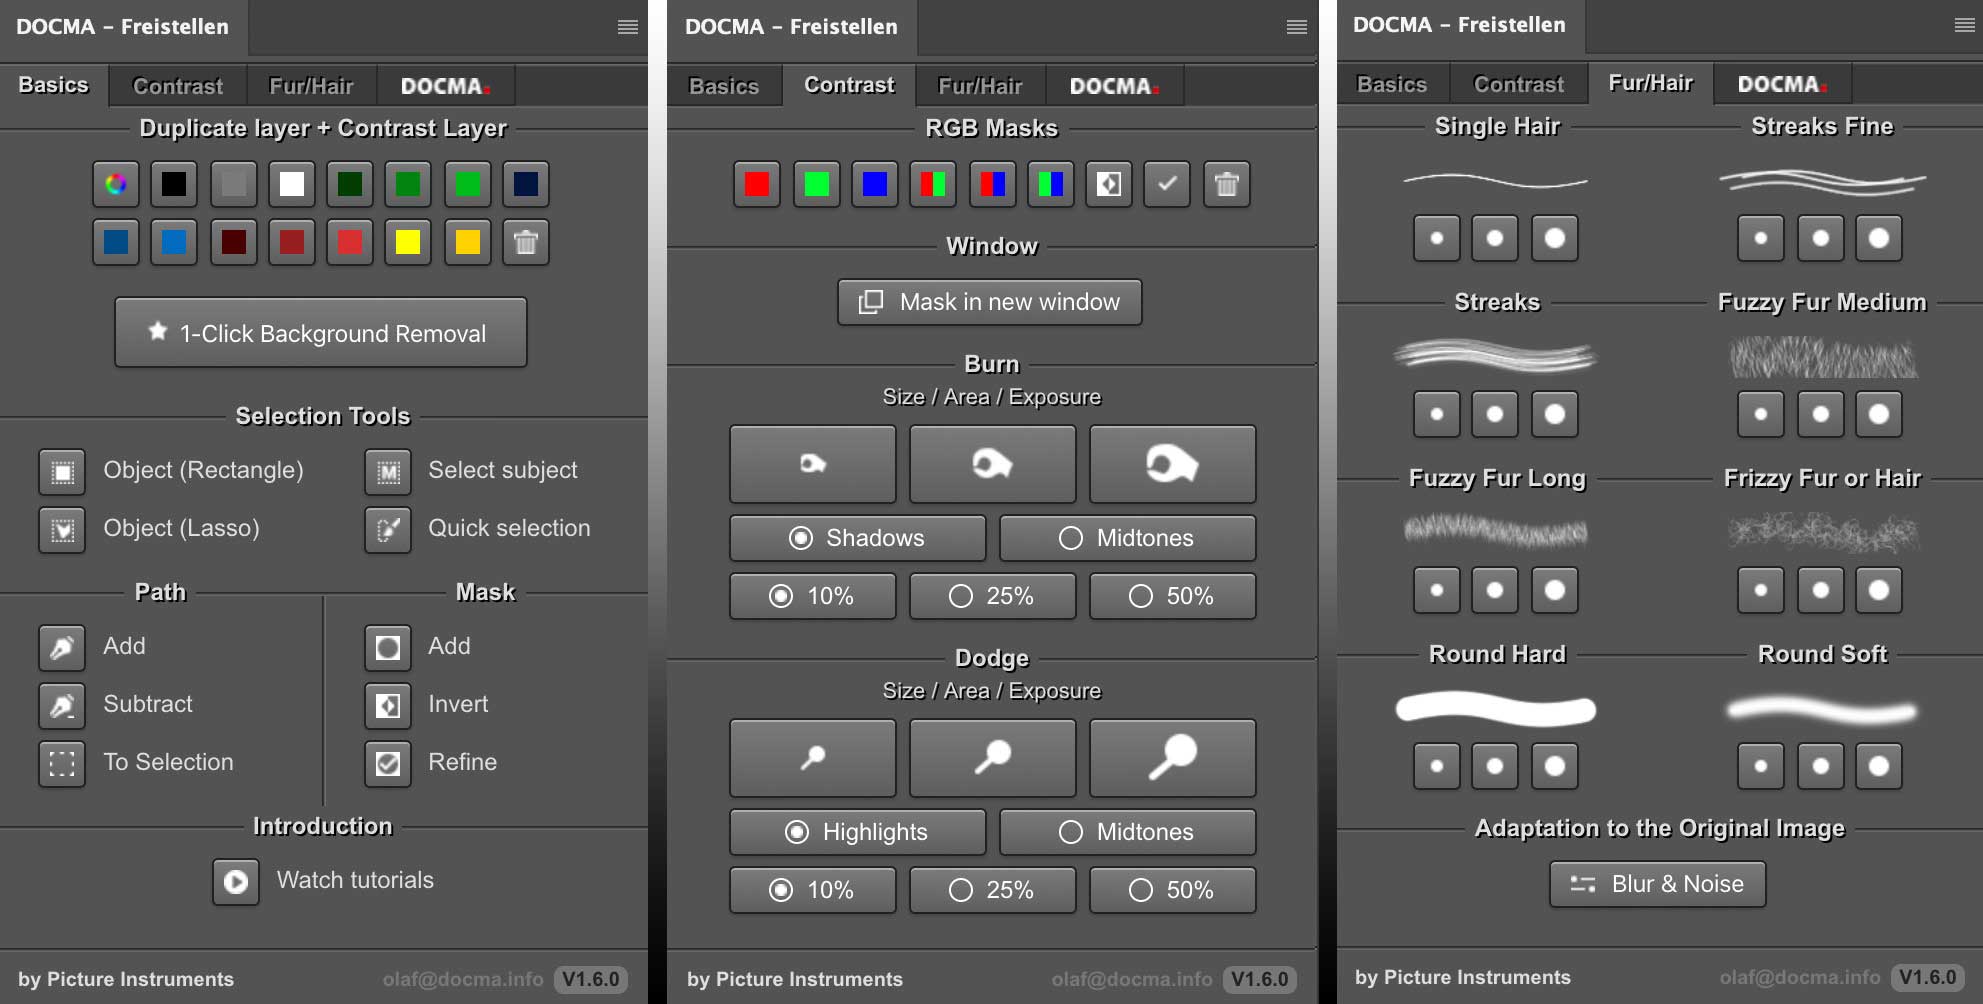Switch to Basics tab in the Contrast panel
This screenshot has width=1983, height=1004.
click(x=724, y=86)
